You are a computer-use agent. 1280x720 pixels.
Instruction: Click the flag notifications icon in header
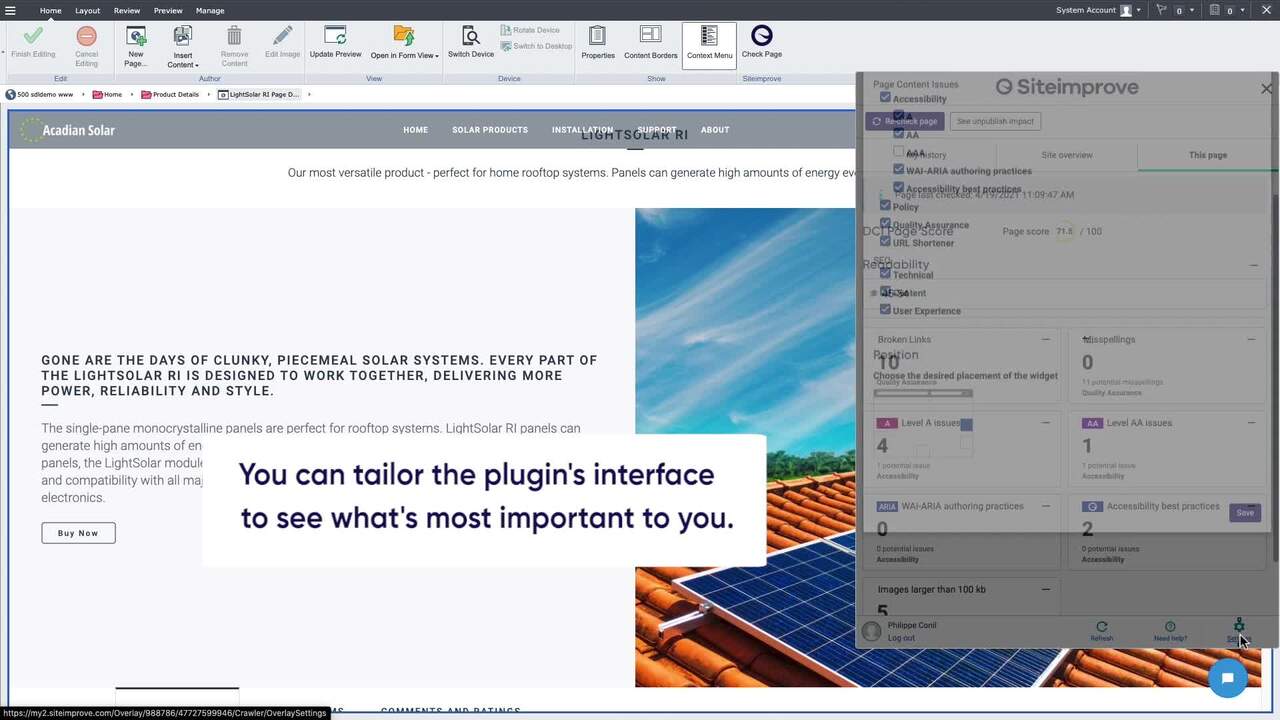(1162, 10)
